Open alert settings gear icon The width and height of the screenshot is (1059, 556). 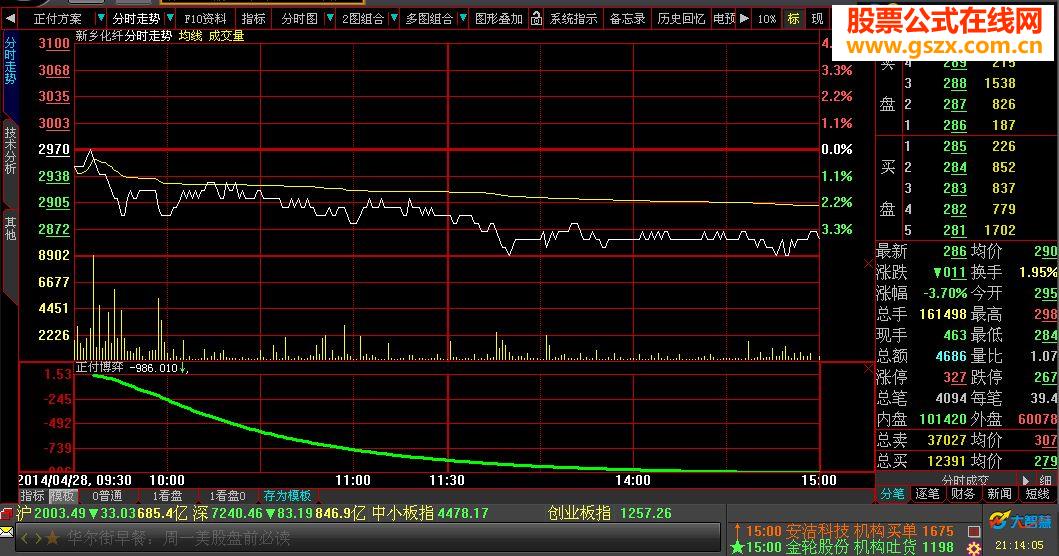pyautogui.click(x=973, y=547)
